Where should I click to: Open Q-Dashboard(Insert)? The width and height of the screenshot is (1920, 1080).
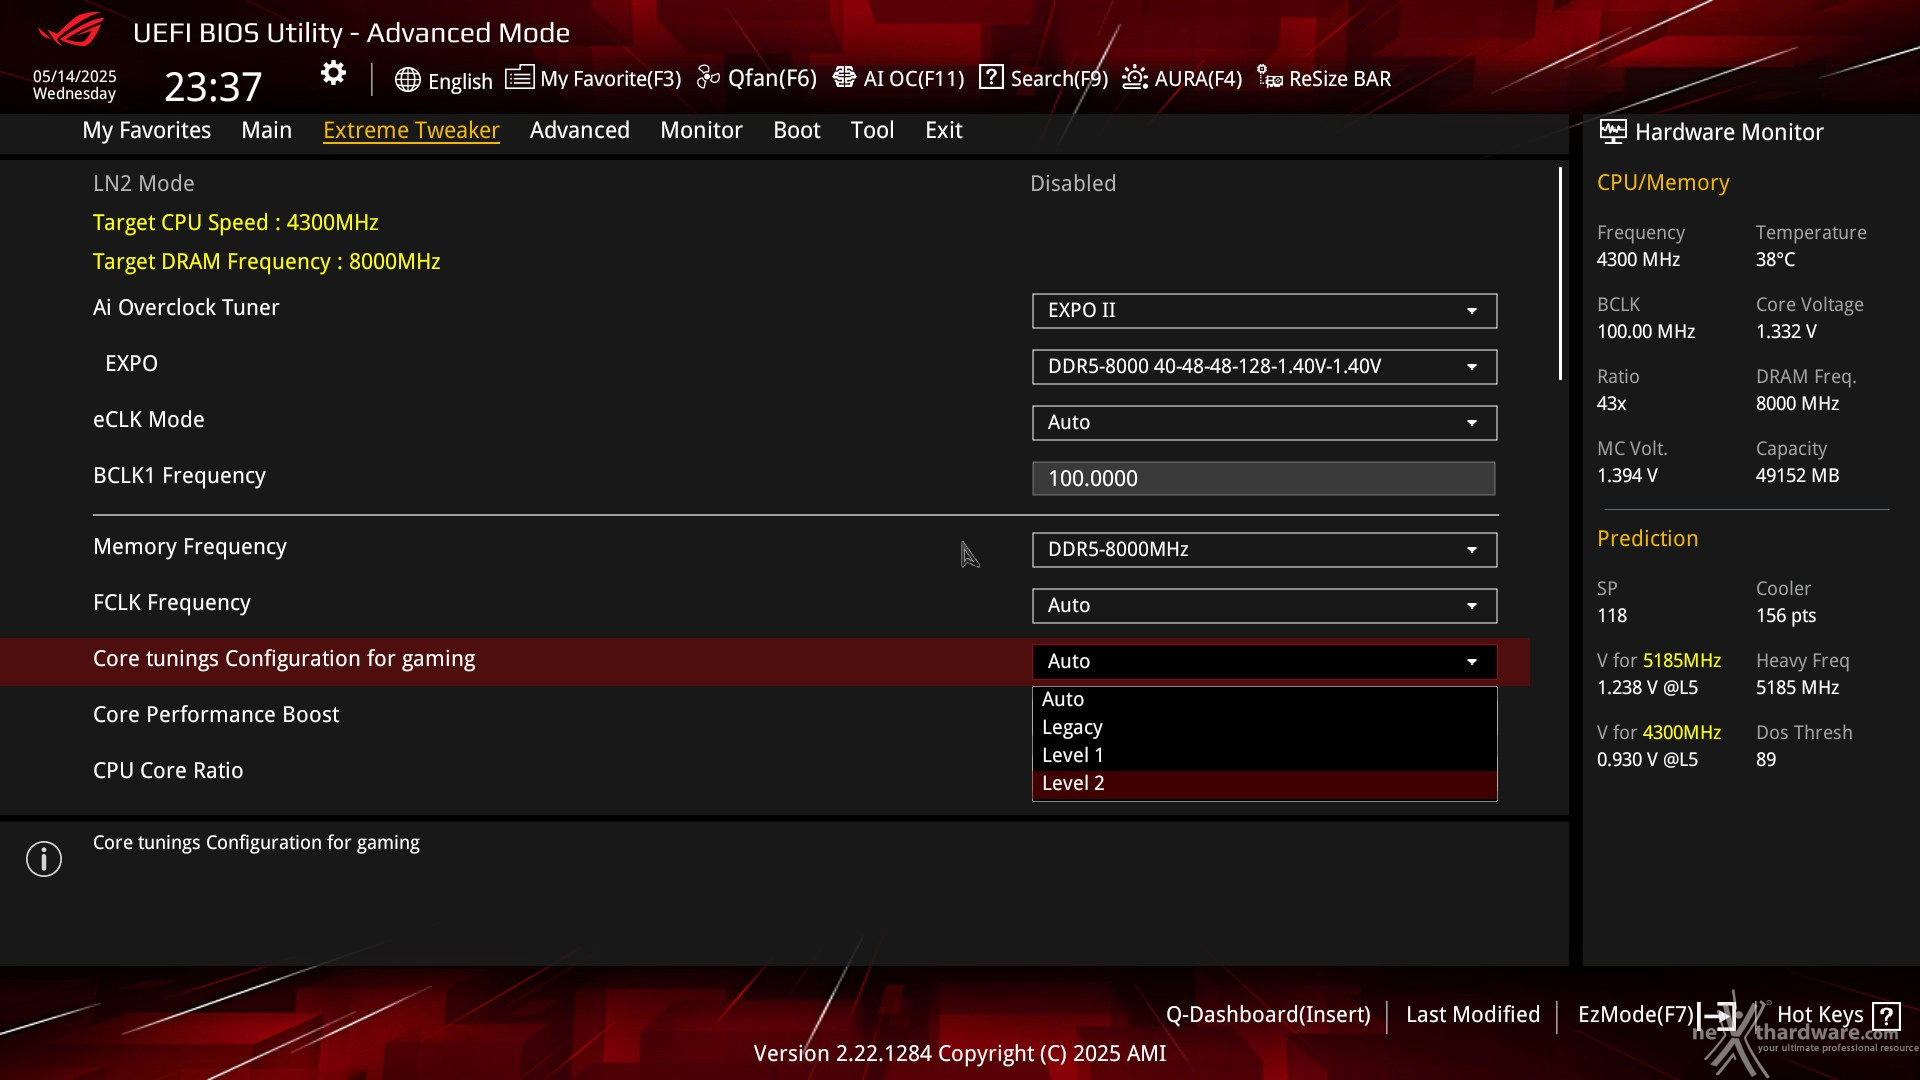[1268, 1014]
